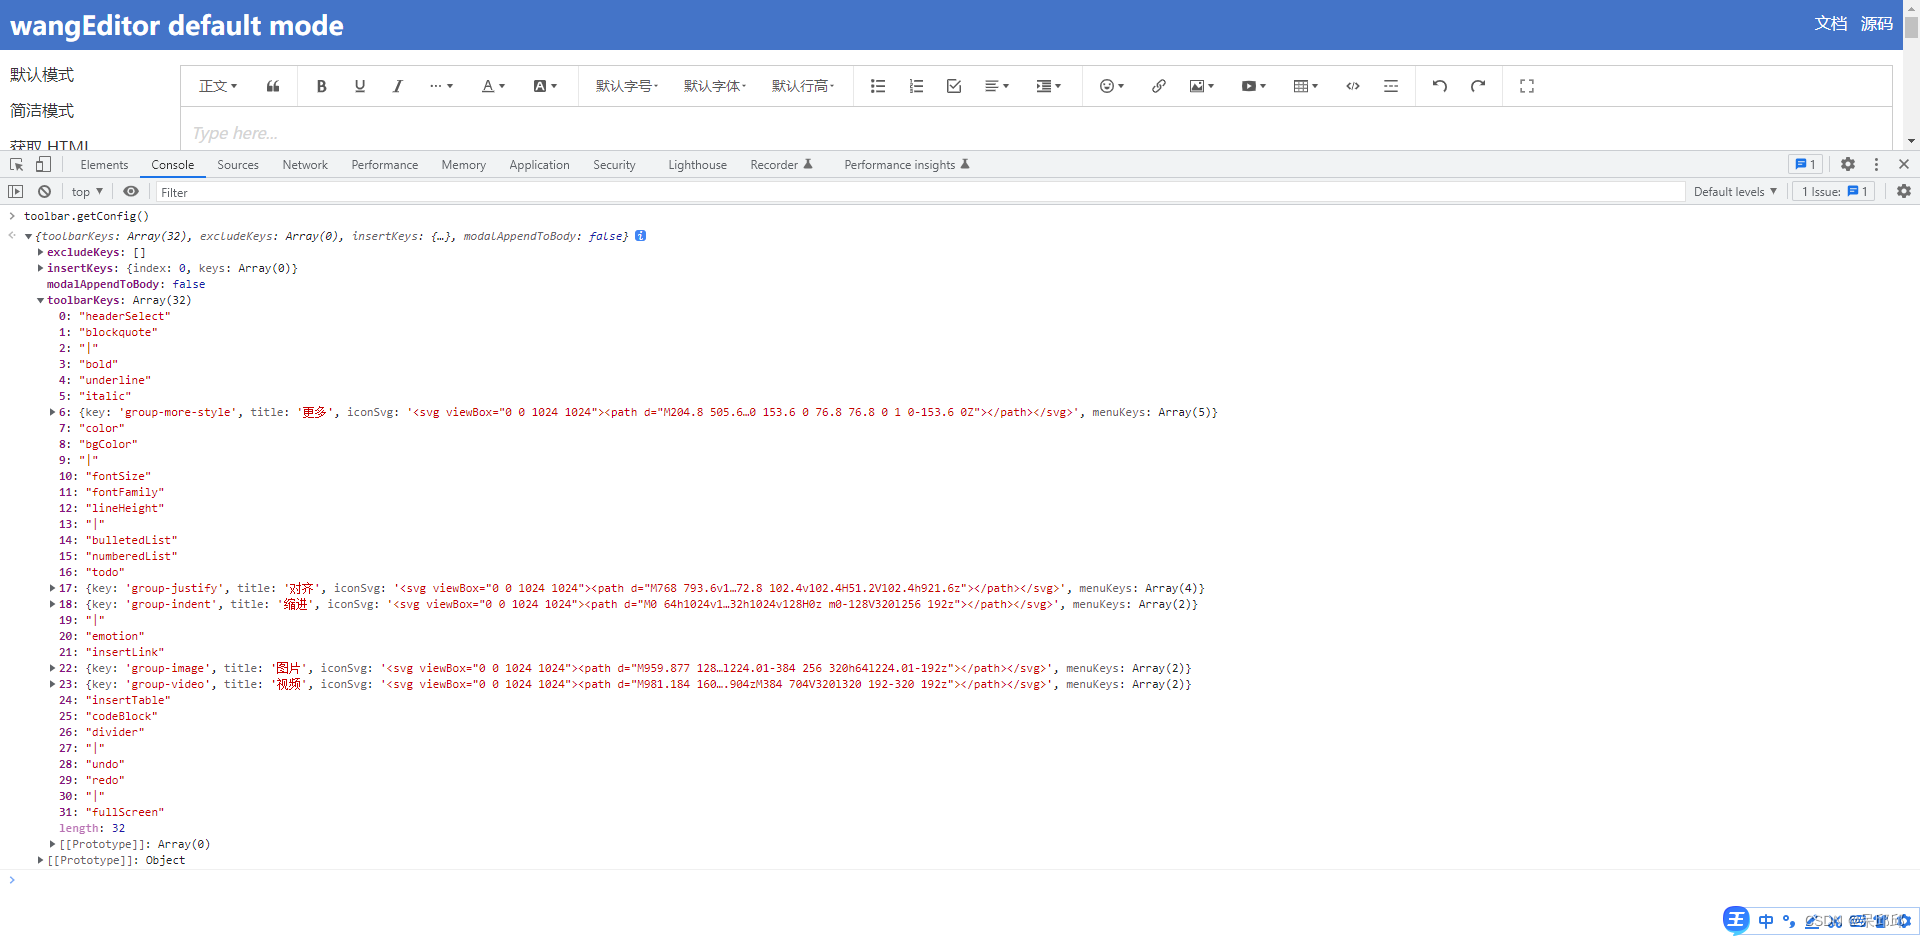Image resolution: width=1920 pixels, height=937 pixels.
Task: Insert a numbered list
Action: click(916, 86)
